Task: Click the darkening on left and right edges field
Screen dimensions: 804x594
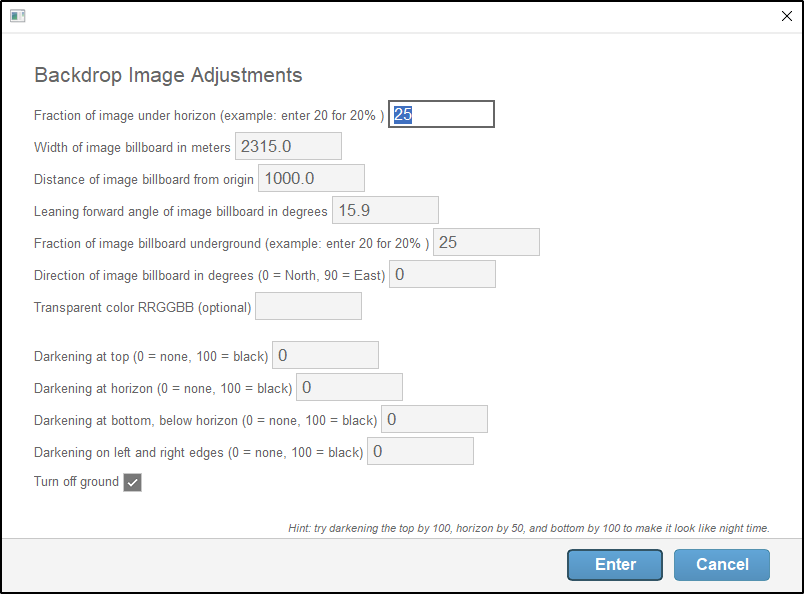Action: (420, 451)
